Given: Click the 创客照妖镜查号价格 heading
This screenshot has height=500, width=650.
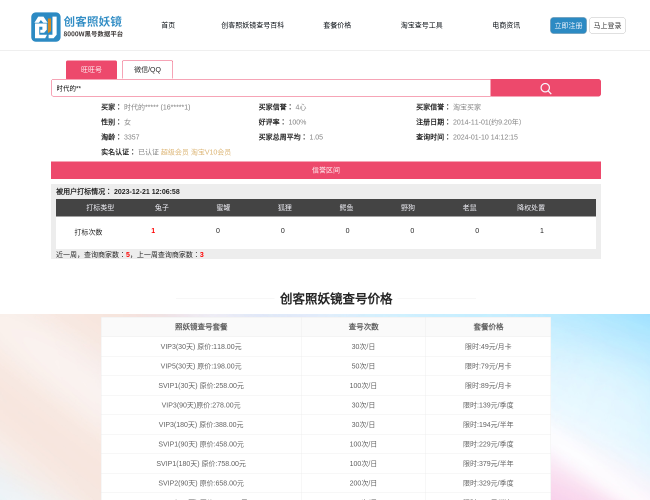Looking at the screenshot, I should [x=336, y=299].
